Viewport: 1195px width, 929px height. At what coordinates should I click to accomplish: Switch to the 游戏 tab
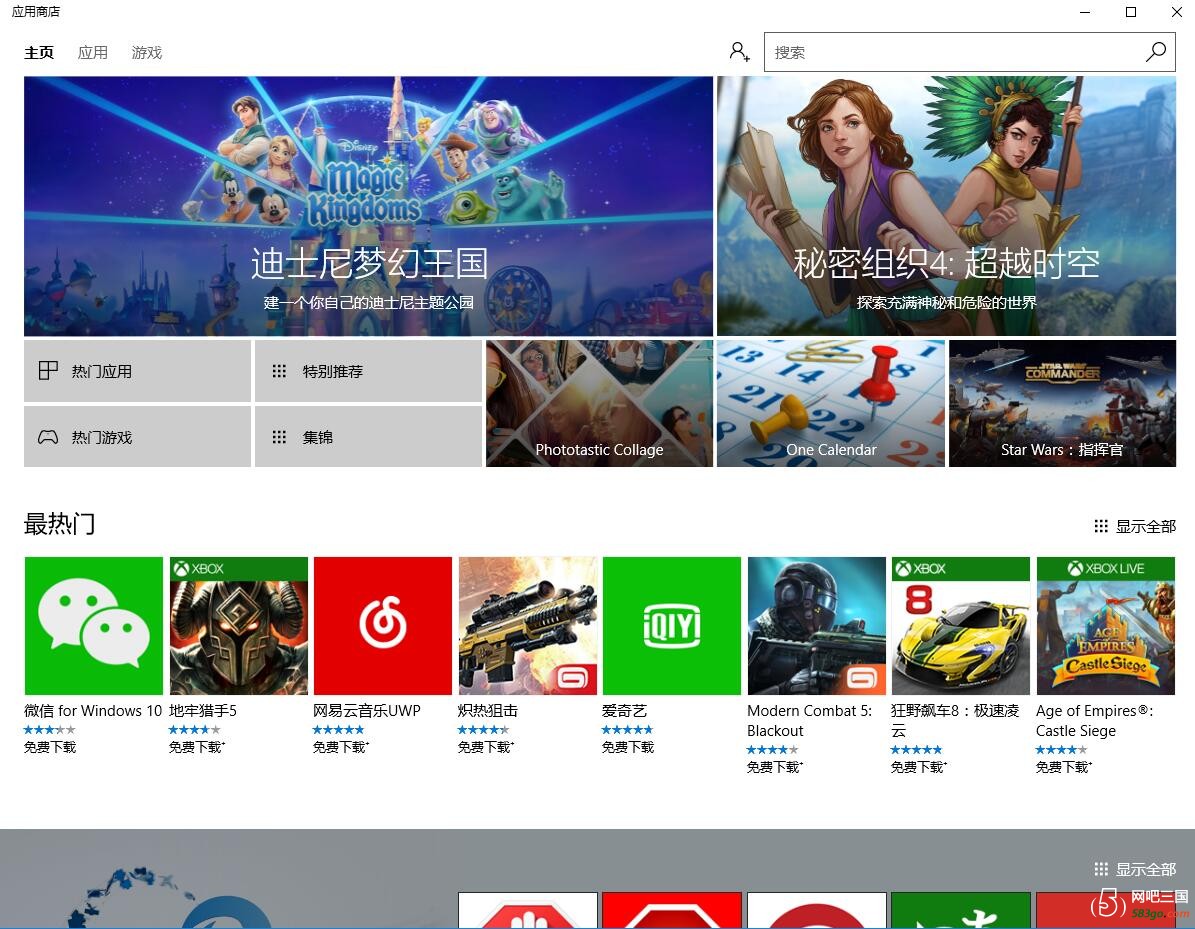tap(147, 53)
